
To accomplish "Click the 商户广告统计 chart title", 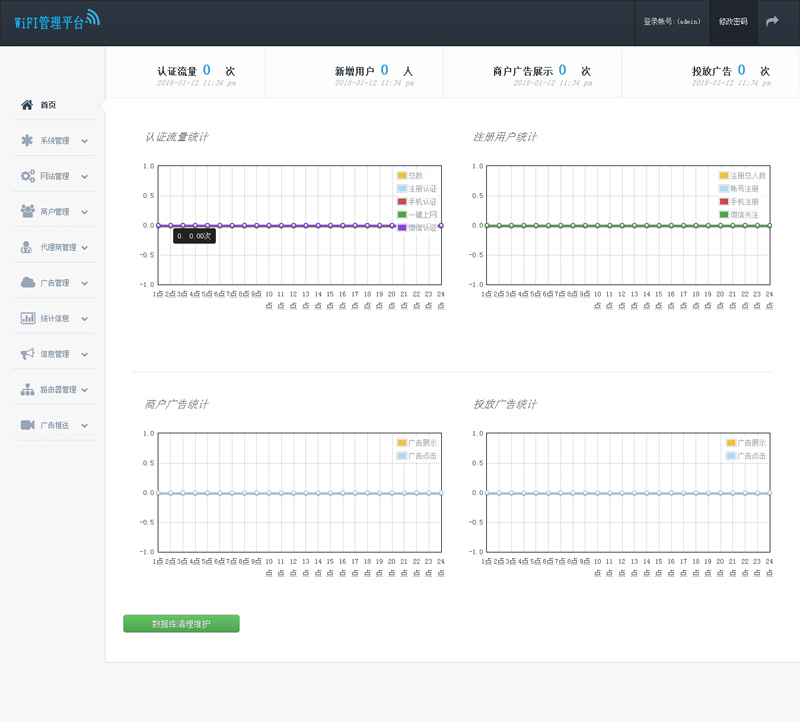I will click(x=177, y=404).
